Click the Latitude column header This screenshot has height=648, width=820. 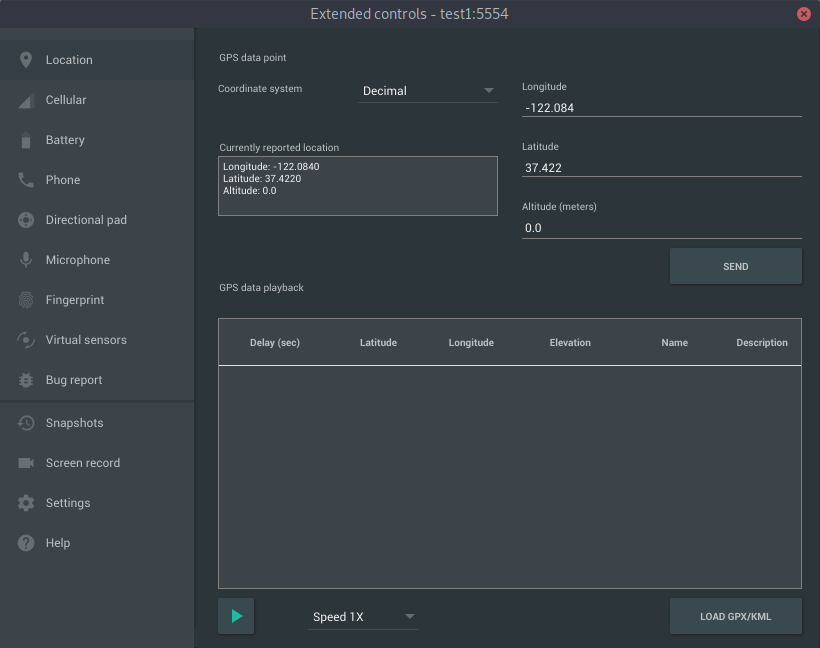click(378, 343)
